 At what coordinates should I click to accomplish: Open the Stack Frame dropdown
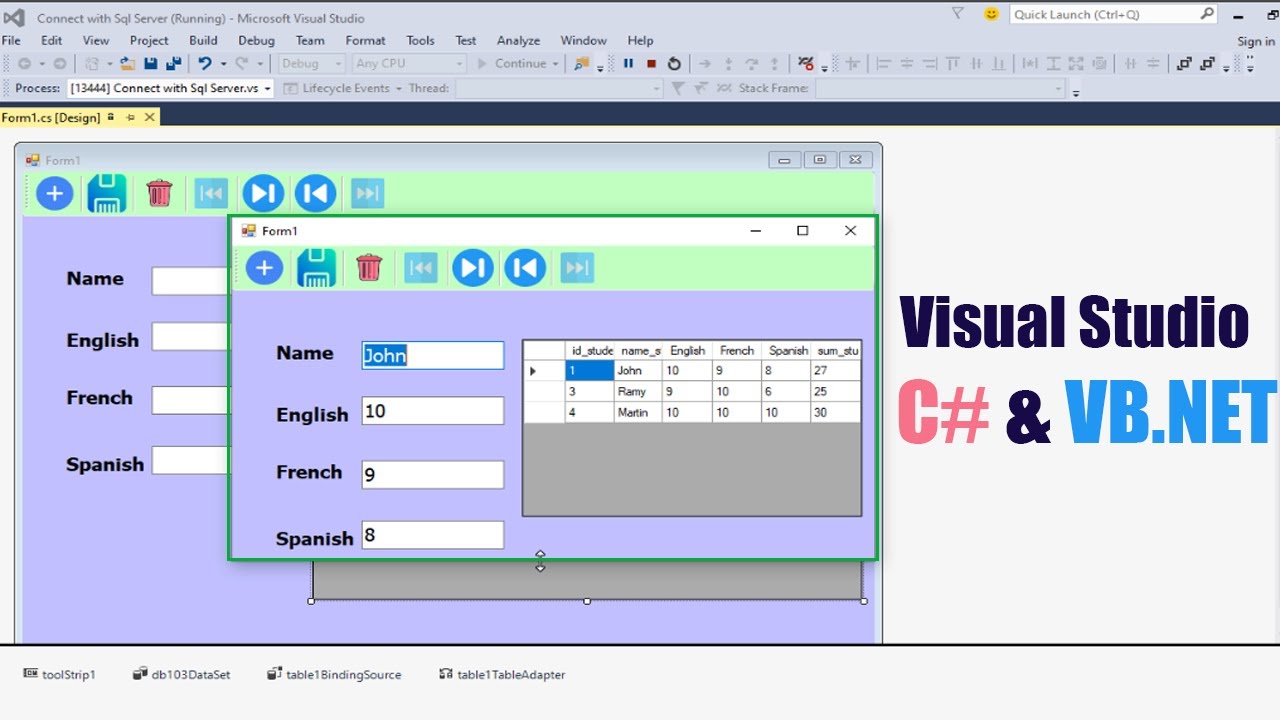940,88
